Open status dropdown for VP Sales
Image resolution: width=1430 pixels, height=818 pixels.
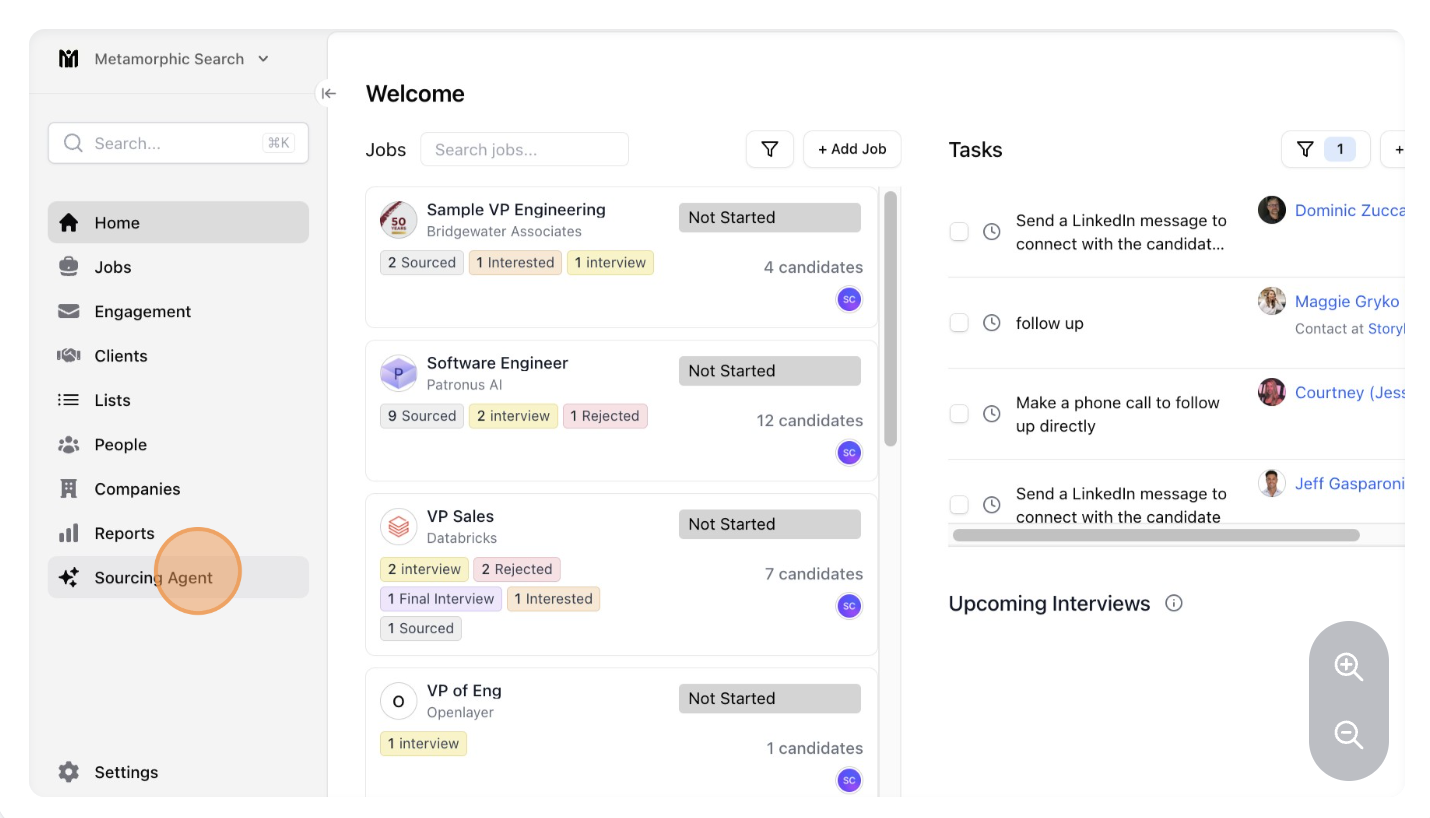[770, 524]
